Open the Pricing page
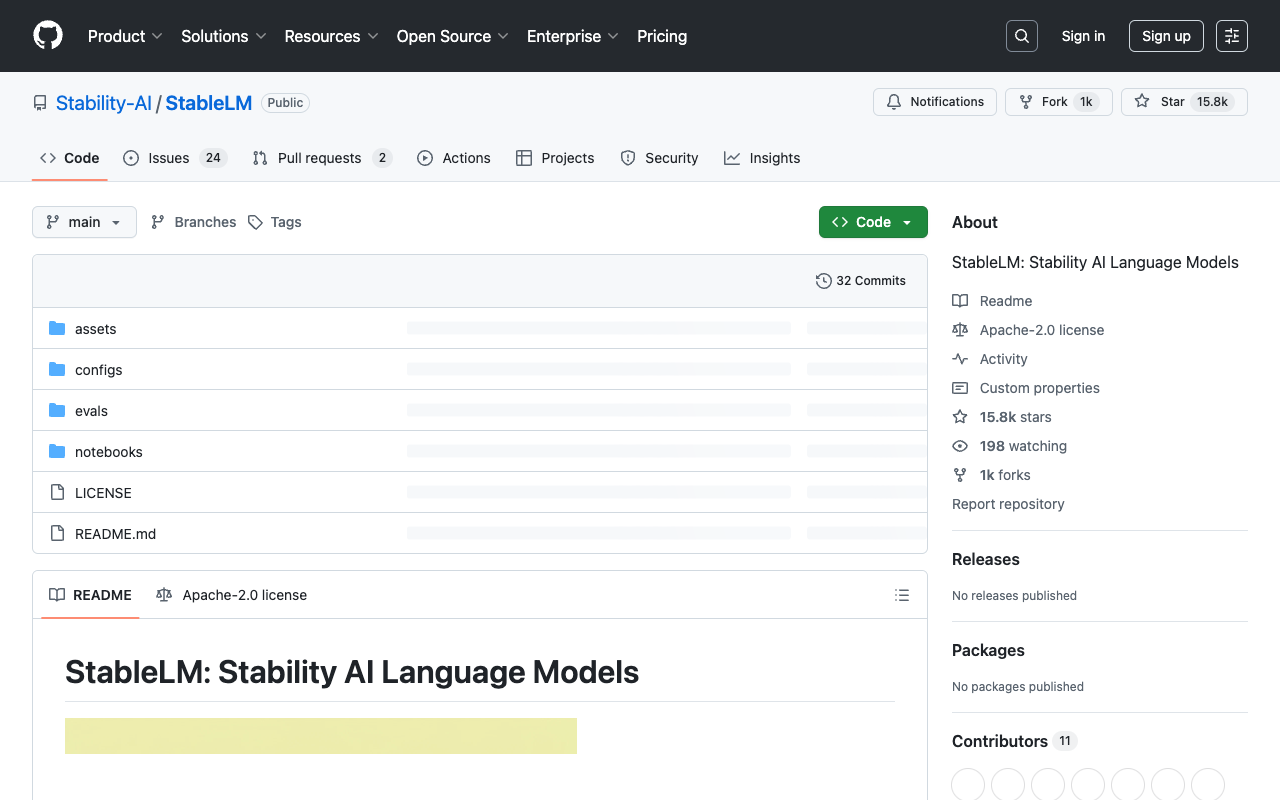This screenshot has width=1280, height=800. pyautogui.click(x=662, y=36)
